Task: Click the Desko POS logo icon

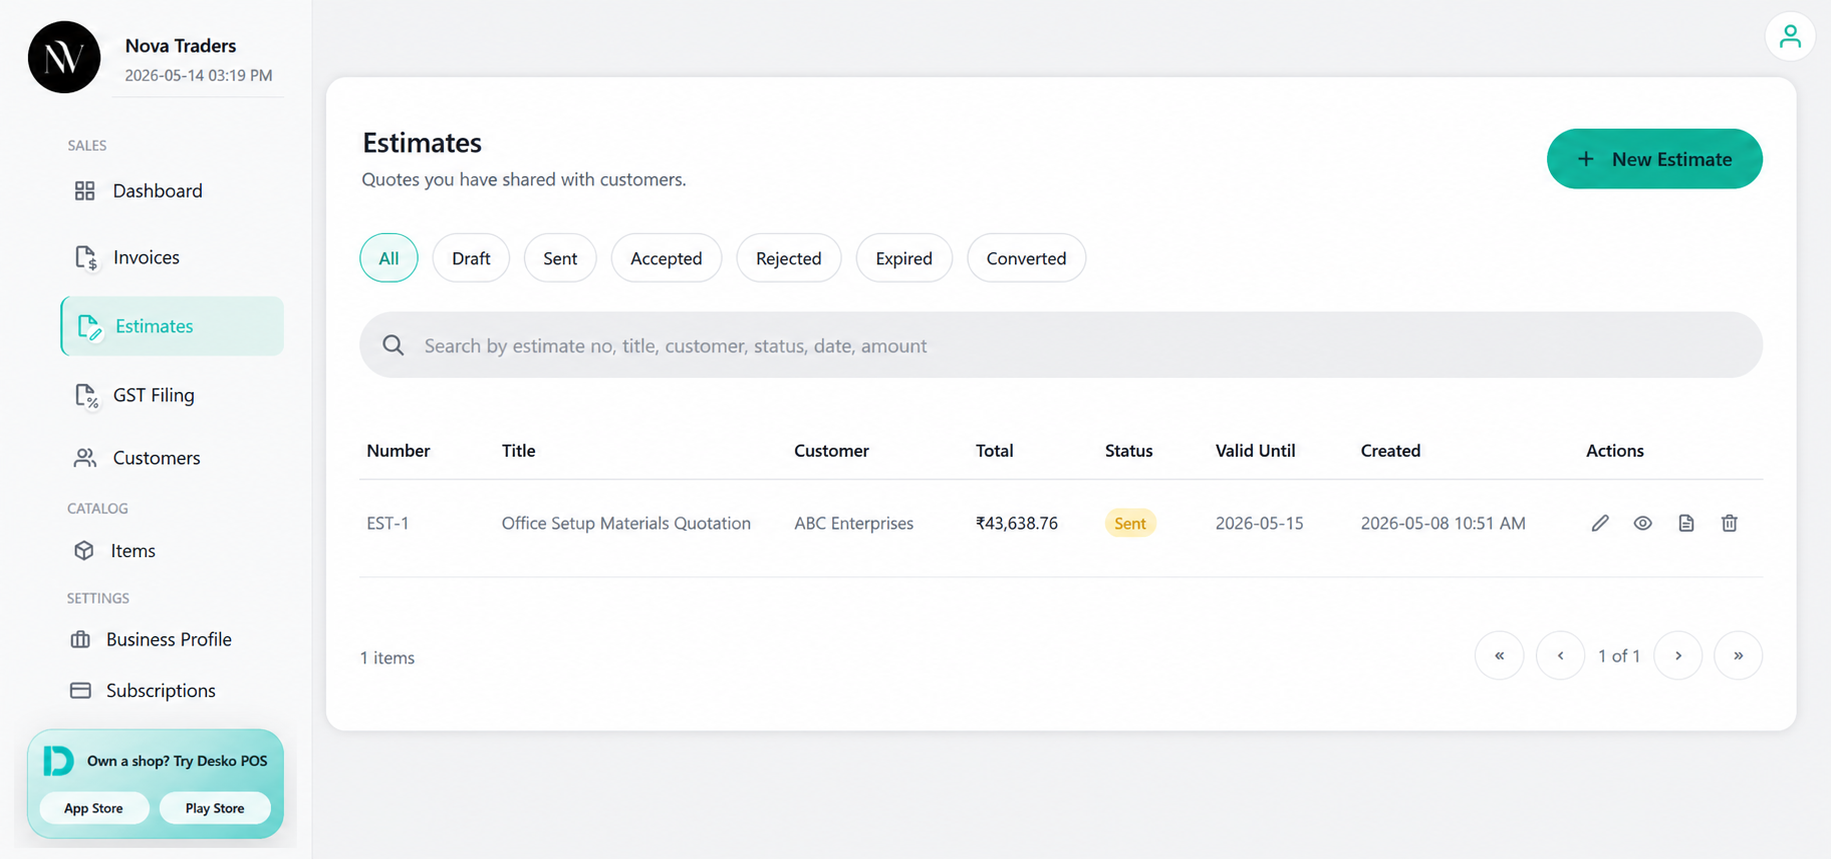Action: click(x=58, y=761)
